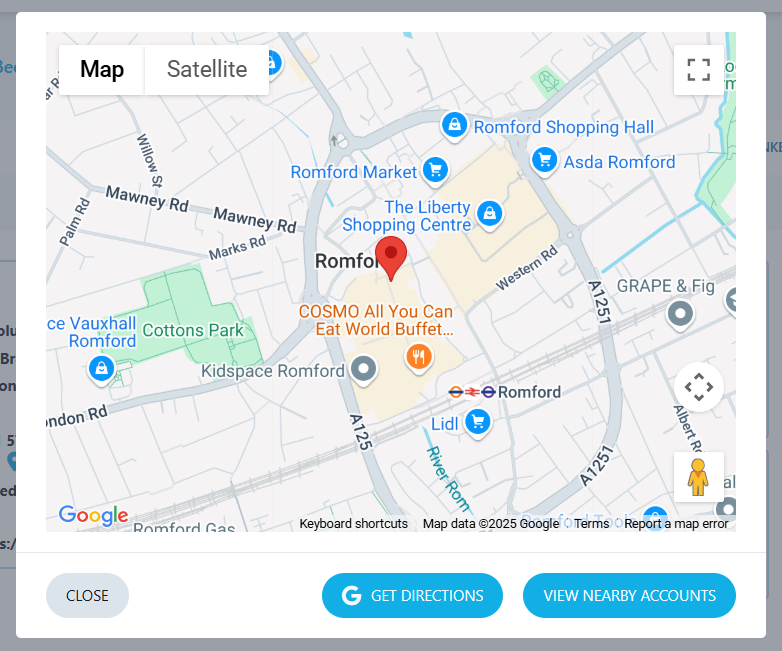Select the GRAPE & Fig pin icon

point(680,315)
